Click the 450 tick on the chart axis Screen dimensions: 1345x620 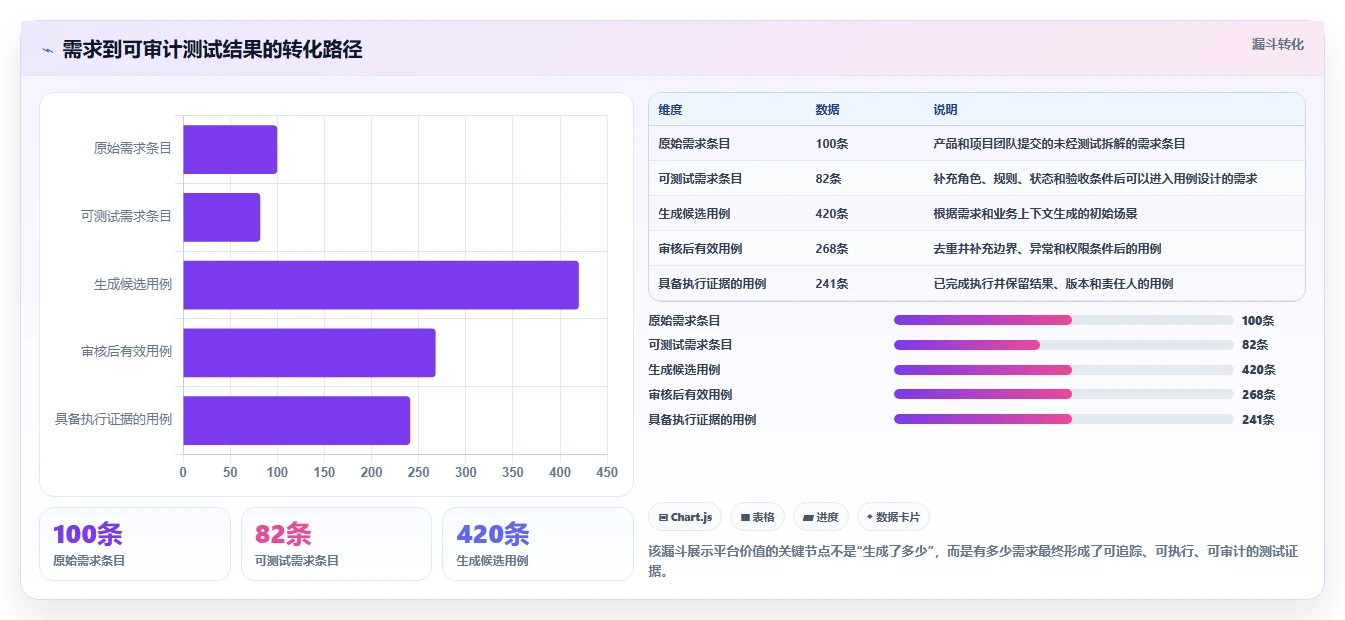tap(607, 472)
